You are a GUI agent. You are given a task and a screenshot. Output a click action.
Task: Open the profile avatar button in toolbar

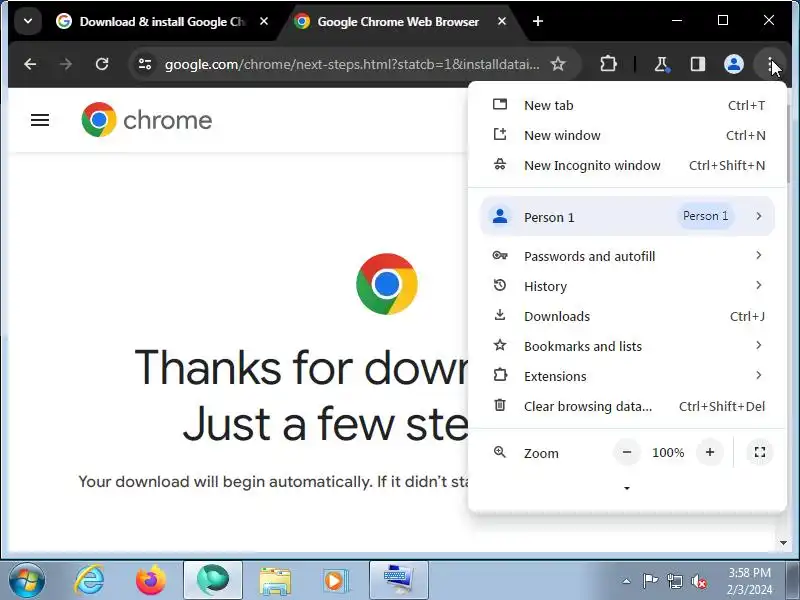pos(734,64)
